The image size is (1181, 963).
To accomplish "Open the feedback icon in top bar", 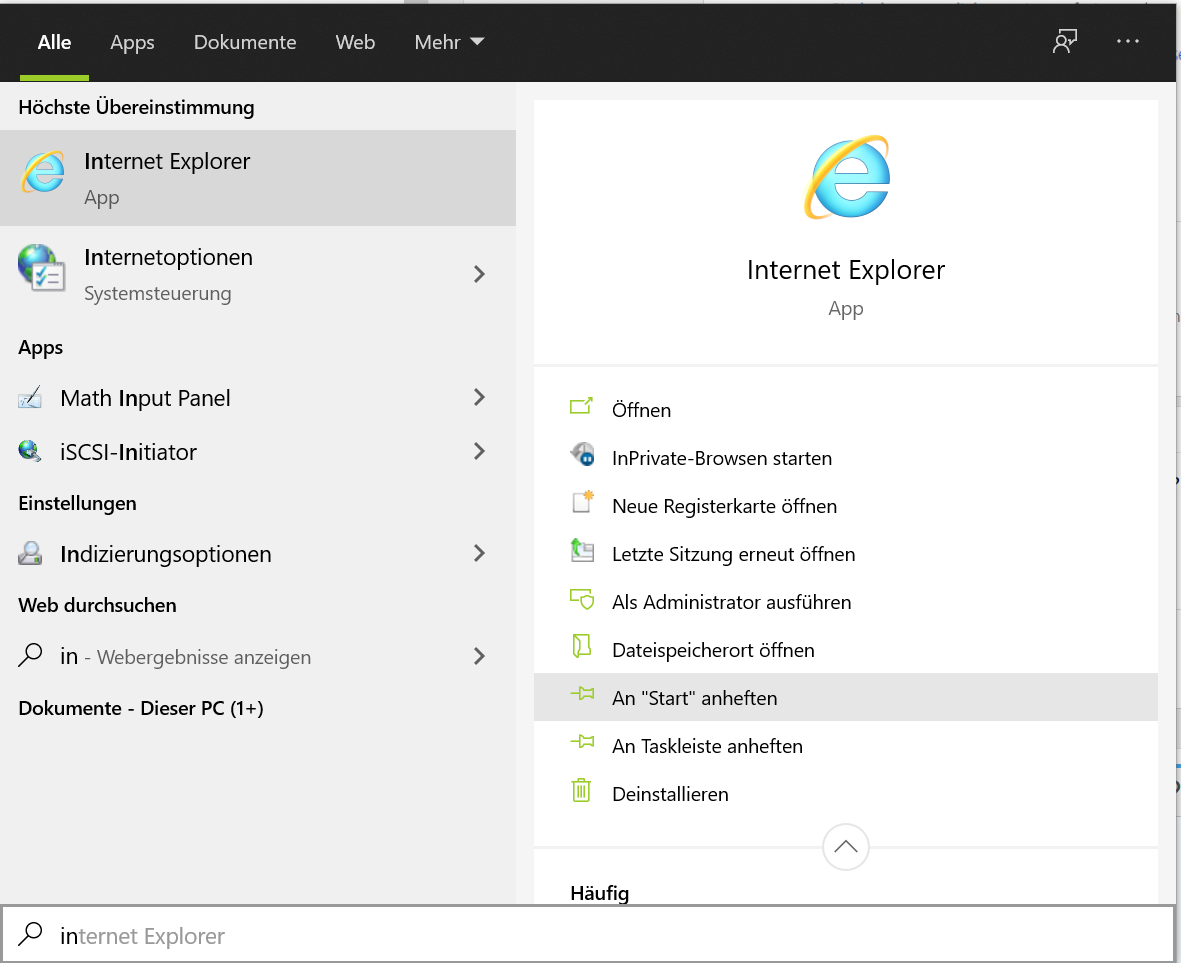I will pos(1065,41).
